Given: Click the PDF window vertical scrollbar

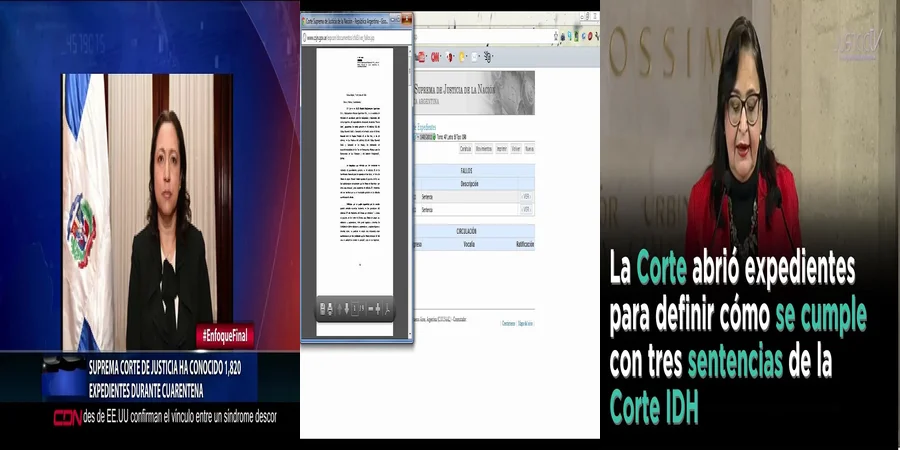Looking at the screenshot, I should 410,192.
